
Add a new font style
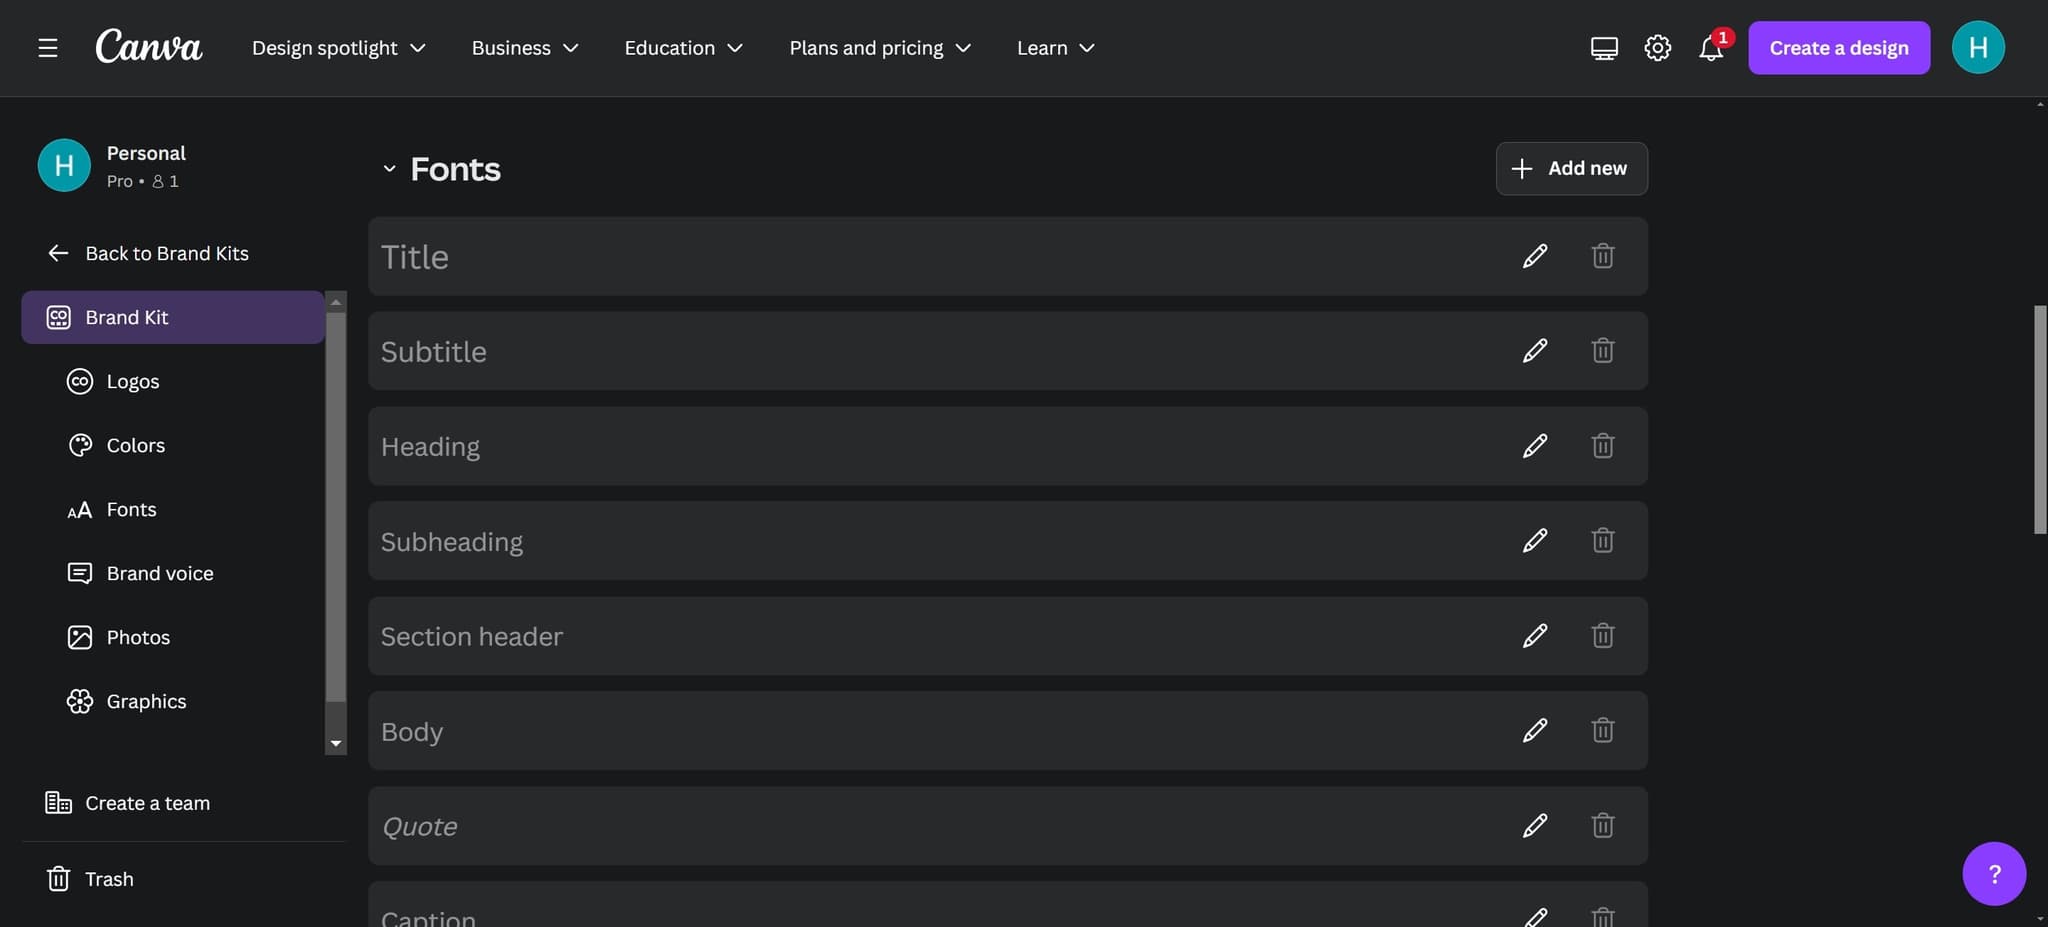pos(1570,168)
